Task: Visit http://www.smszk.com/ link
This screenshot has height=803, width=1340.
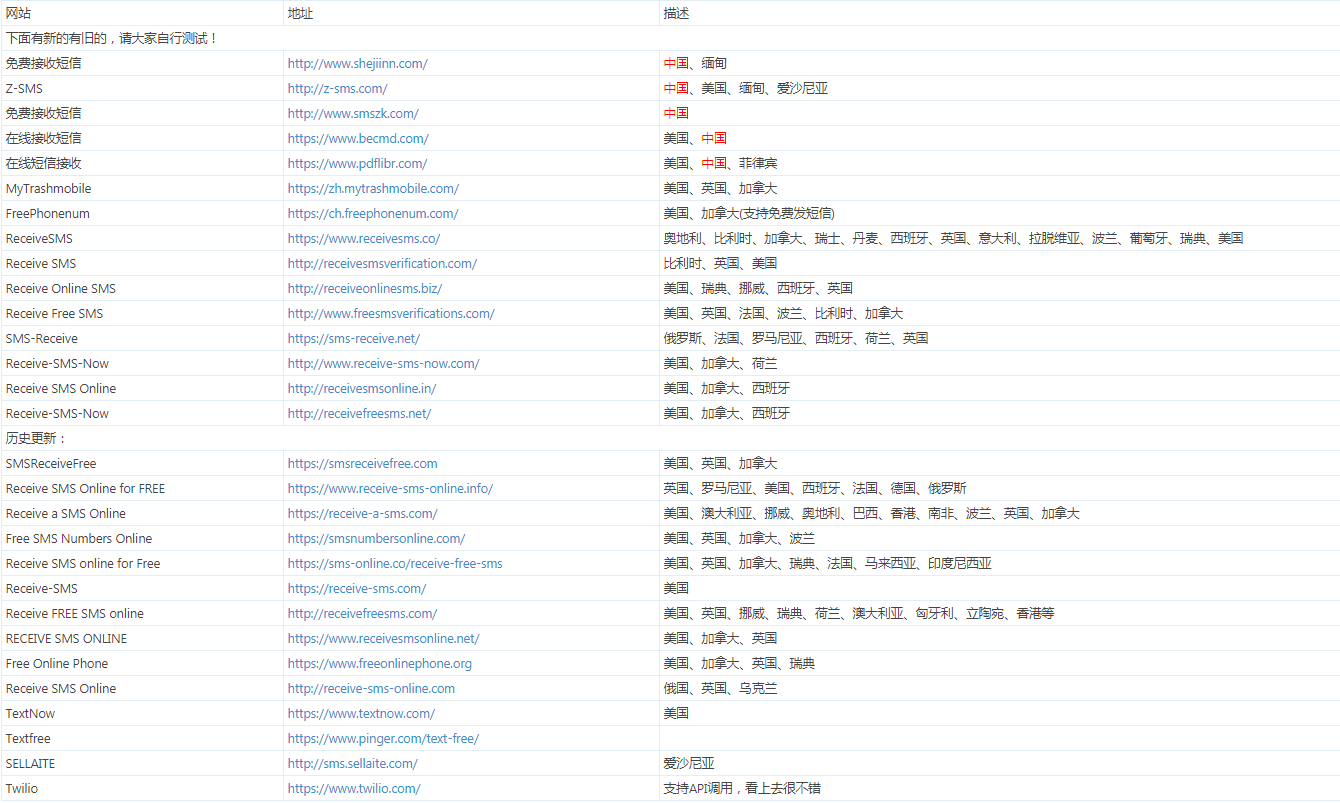Action: [353, 113]
